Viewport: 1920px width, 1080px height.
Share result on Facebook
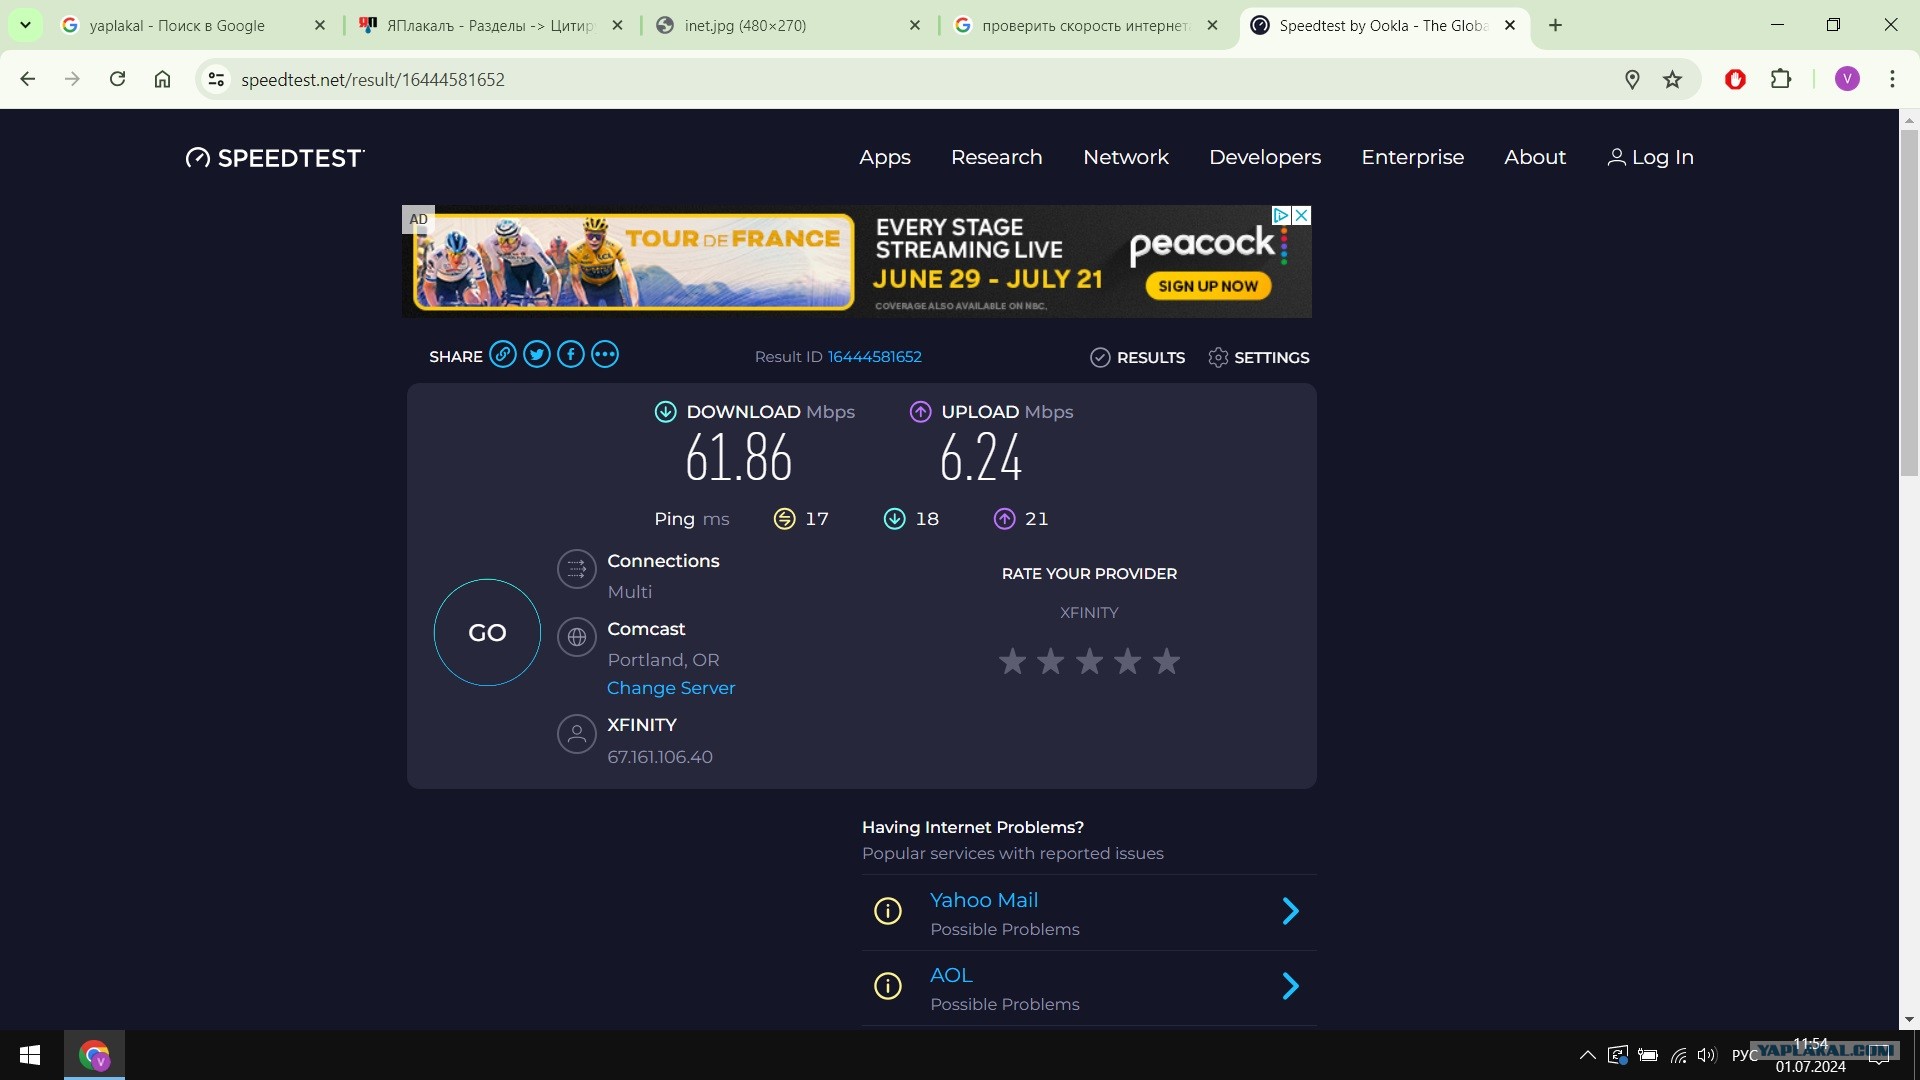tap(571, 355)
